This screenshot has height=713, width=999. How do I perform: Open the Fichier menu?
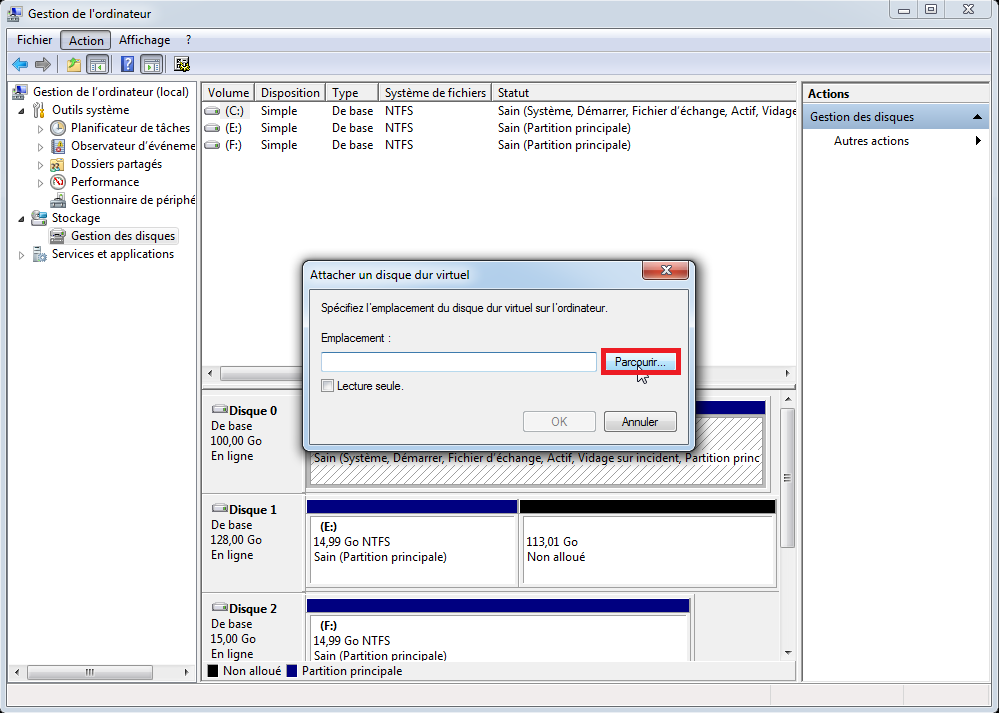click(34, 40)
